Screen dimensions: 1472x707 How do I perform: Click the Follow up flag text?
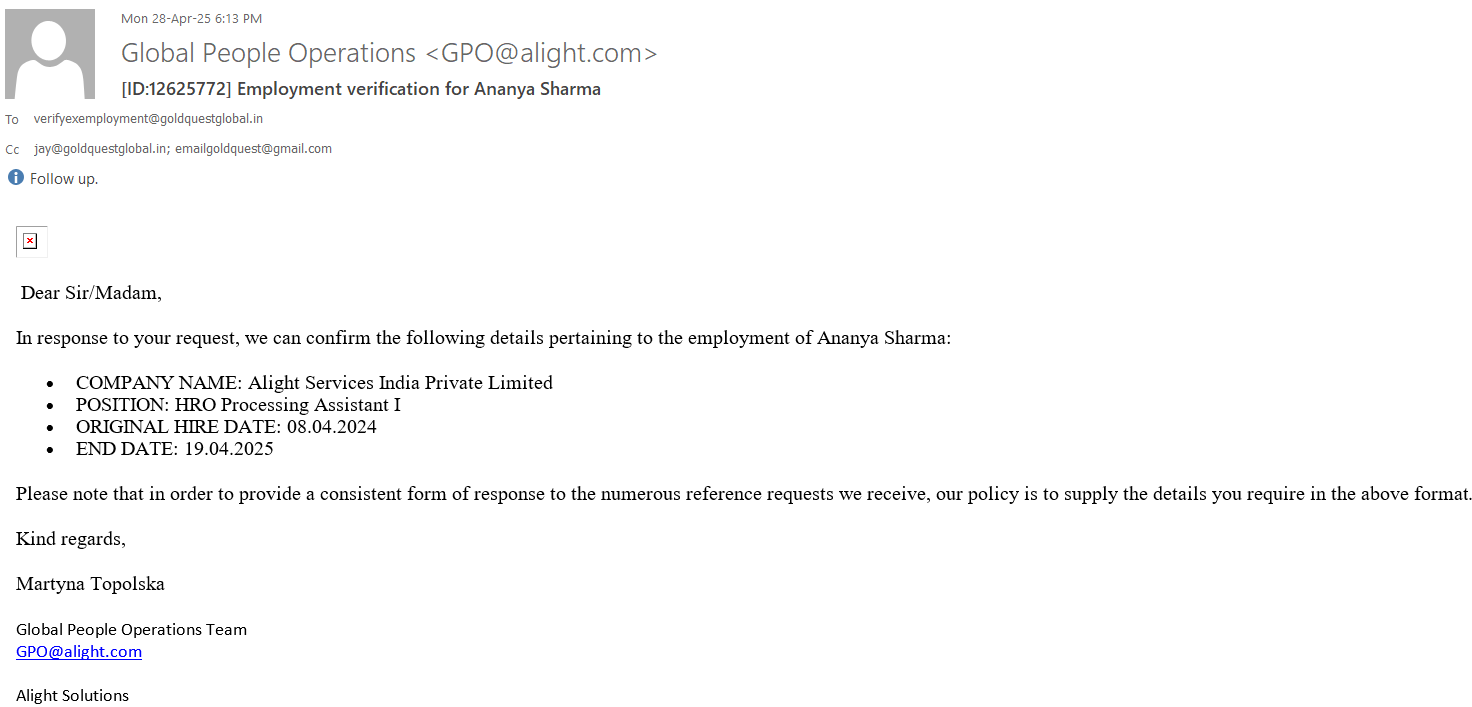pos(64,179)
